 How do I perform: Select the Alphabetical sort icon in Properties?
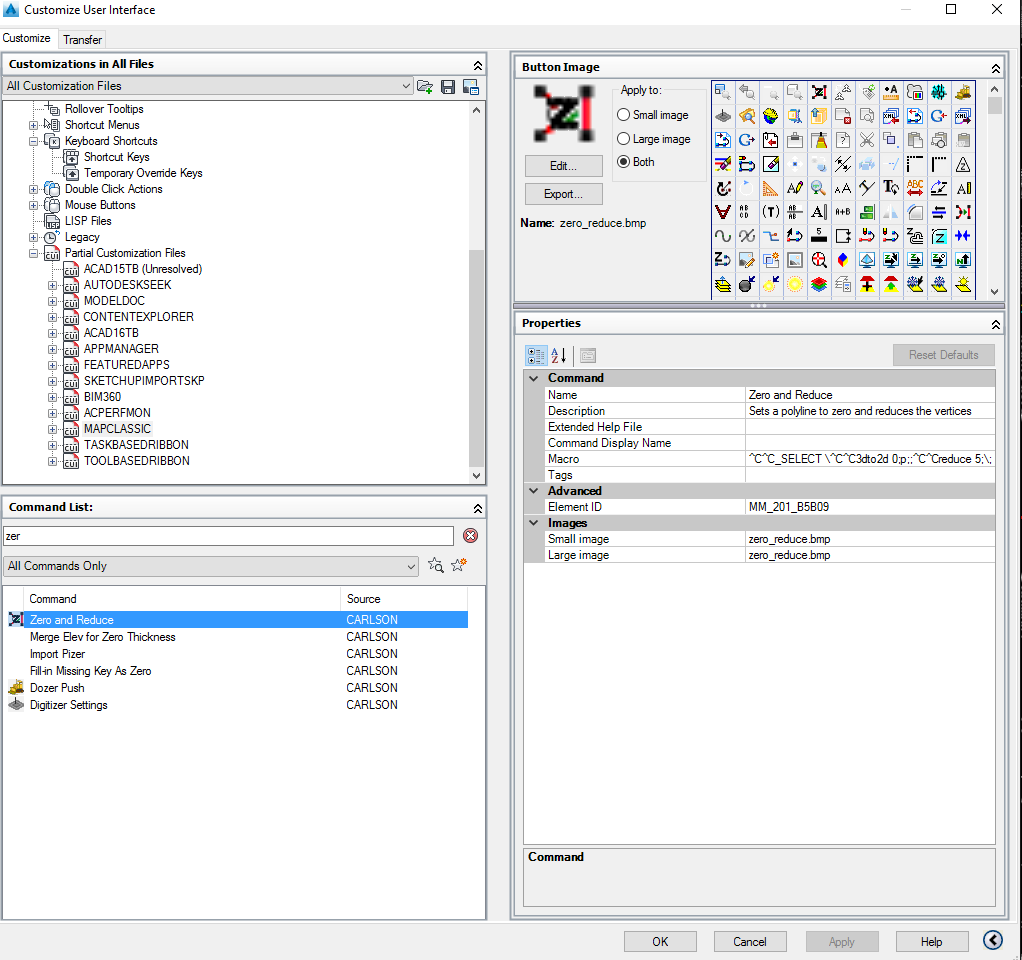557,355
